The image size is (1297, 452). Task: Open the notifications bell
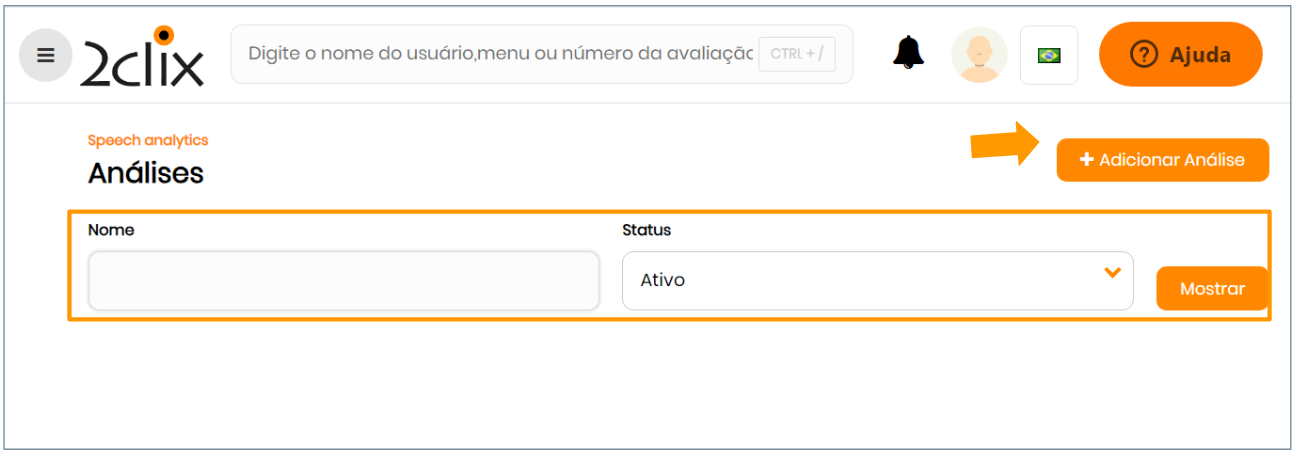tap(908, 53)
